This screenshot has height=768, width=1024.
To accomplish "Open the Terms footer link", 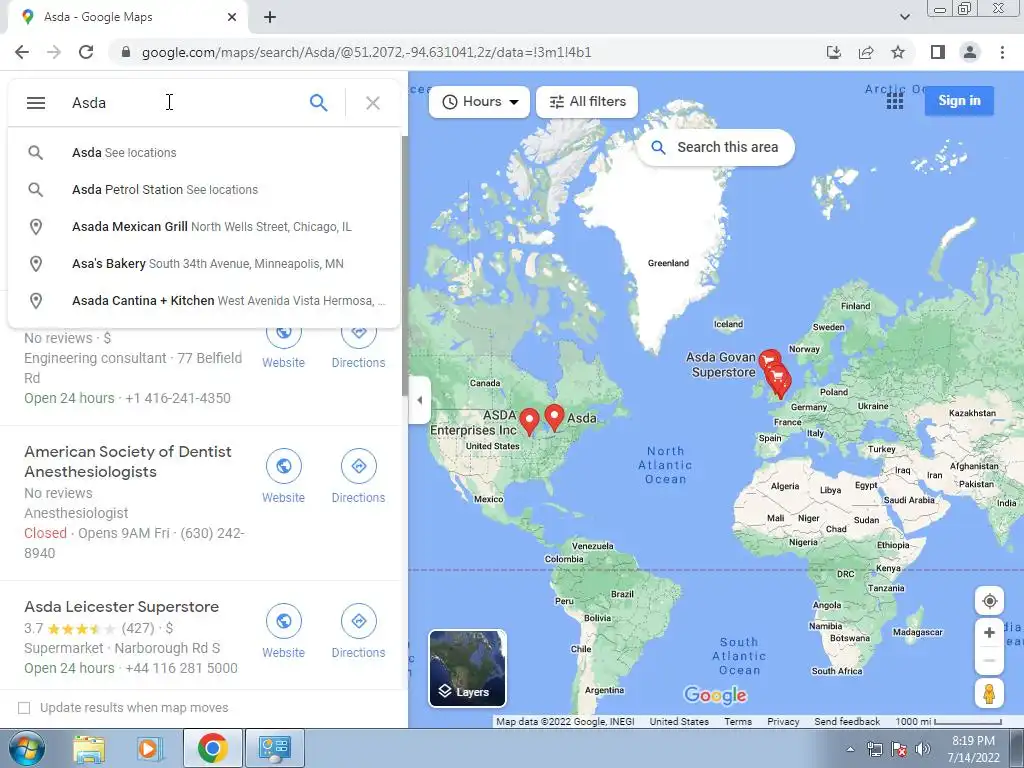I will (x=738, y=722).
